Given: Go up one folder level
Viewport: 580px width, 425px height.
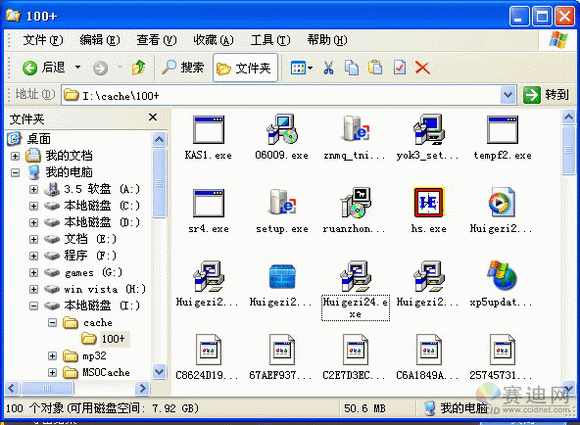Looking at the screenshot, I should (138, 68).
